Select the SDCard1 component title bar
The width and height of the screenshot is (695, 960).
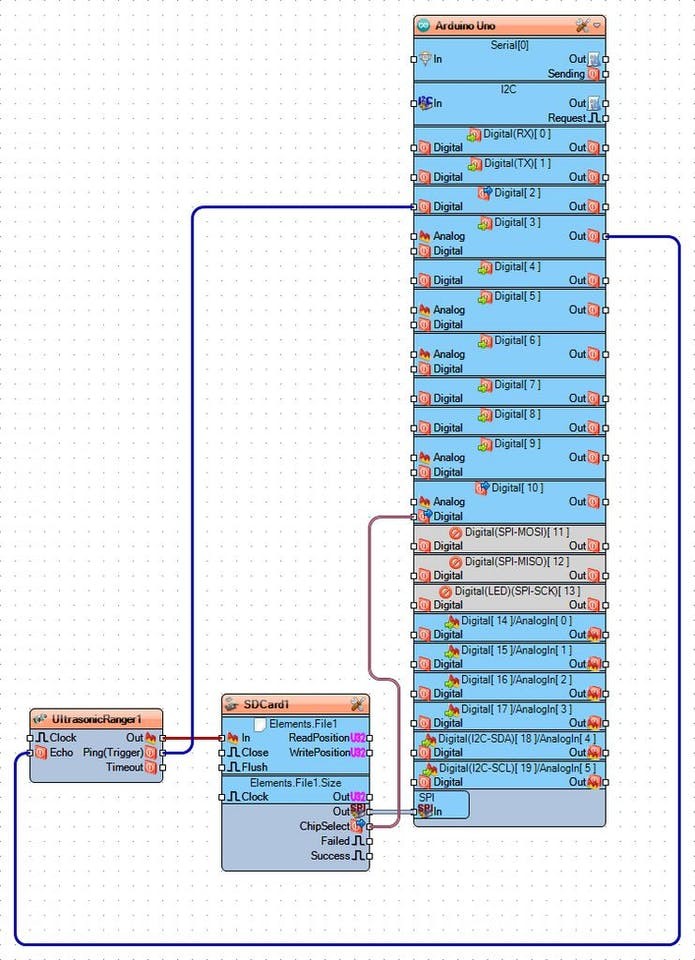295,704
